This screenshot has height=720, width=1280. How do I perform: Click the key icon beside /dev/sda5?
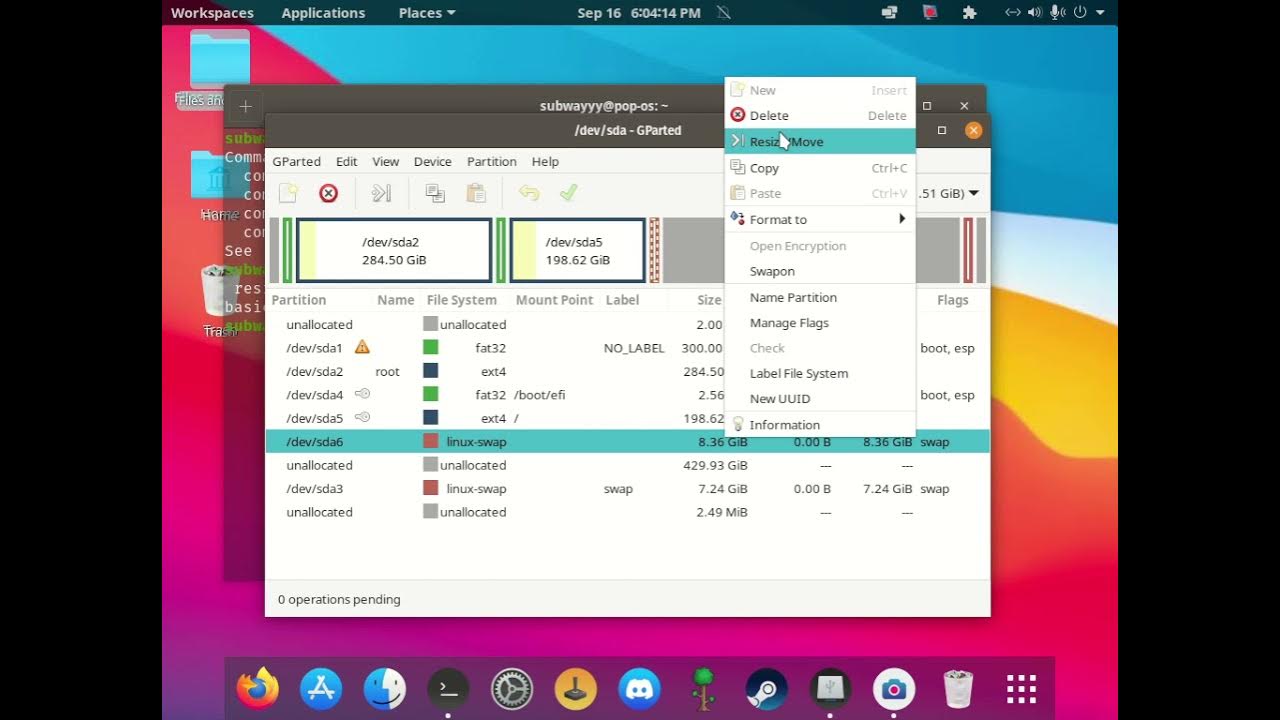point(362,418)
